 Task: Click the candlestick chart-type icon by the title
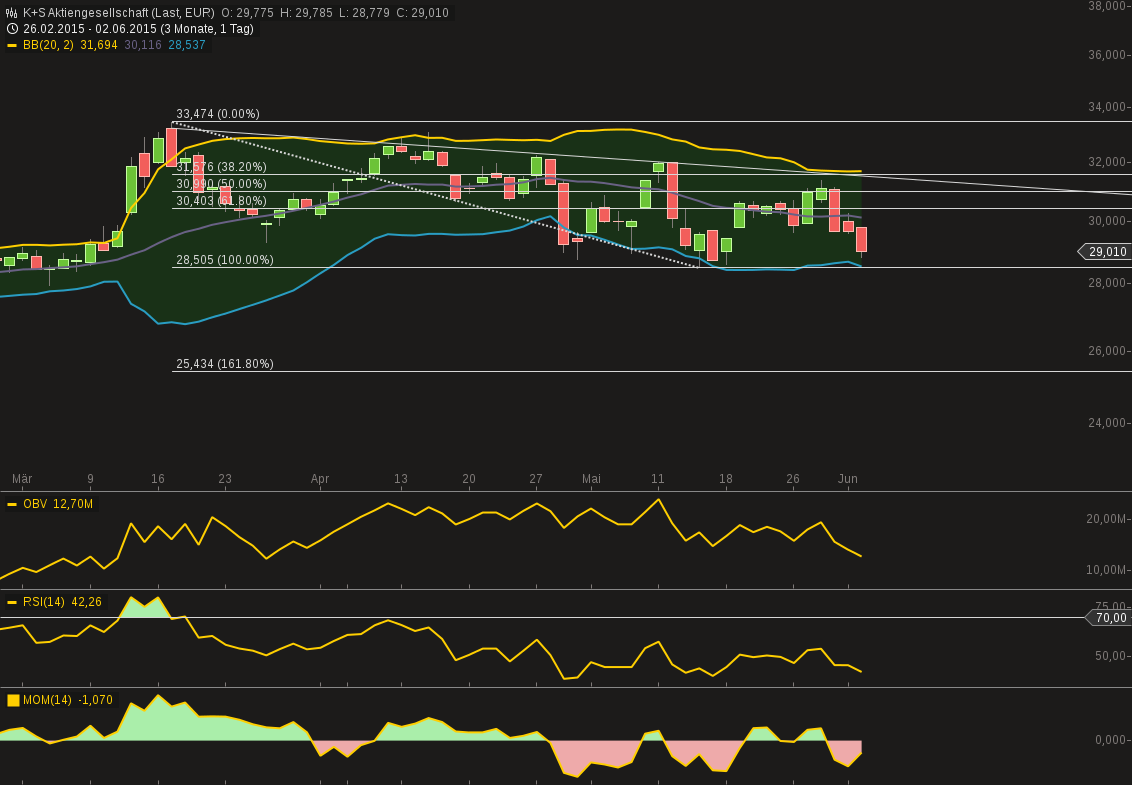(12, 13)
